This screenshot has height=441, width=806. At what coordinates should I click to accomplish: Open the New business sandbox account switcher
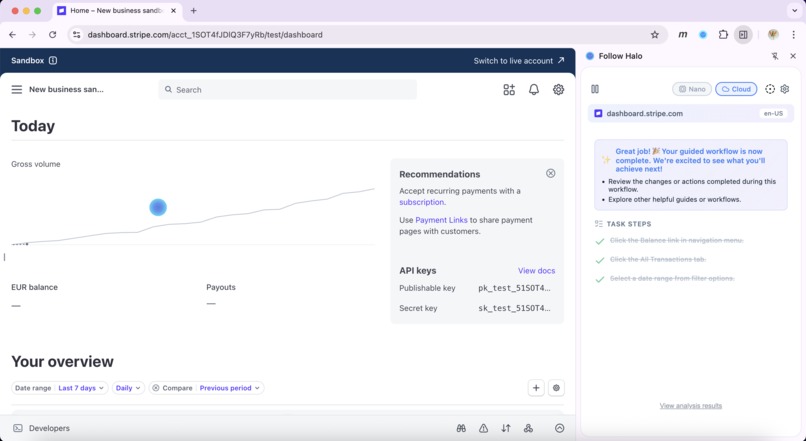66,89
